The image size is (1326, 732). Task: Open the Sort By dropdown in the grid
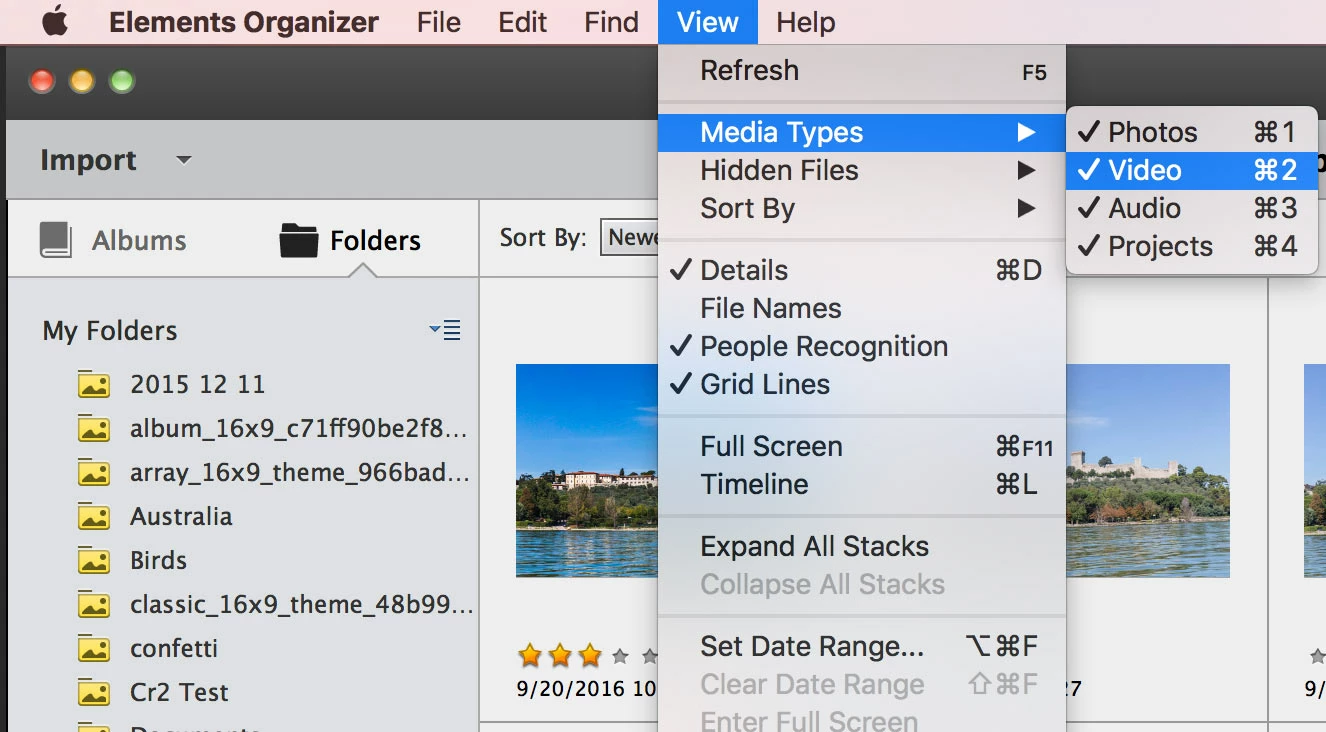pos(630,238)
